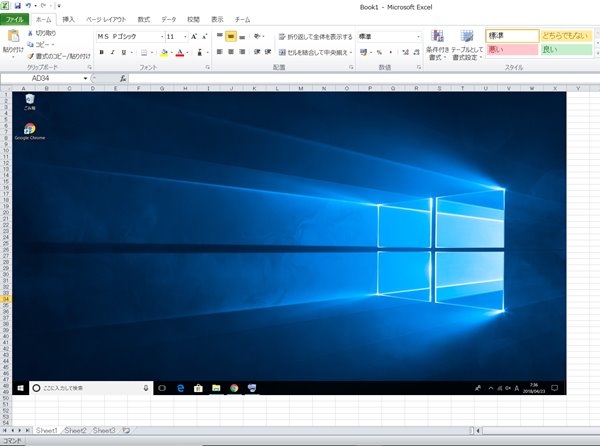Image resolution: width=600 pixels, height=446 pixels.
Task: Apply the 良い green cell style
Action: coord(566,49)
